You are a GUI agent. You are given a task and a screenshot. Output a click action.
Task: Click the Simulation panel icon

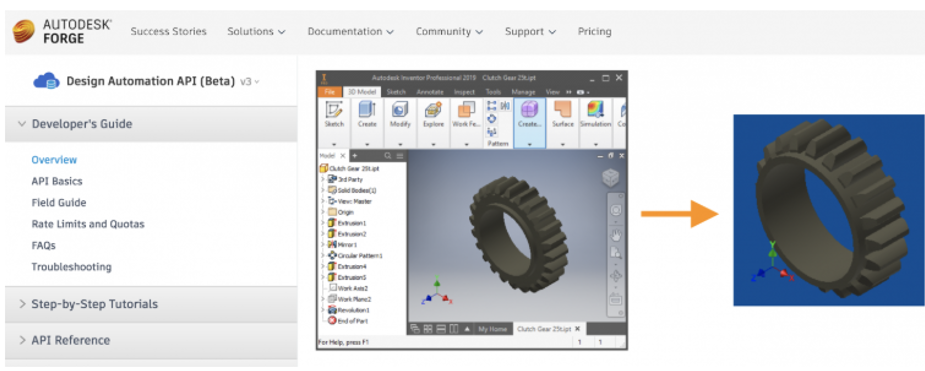point(595,110)
